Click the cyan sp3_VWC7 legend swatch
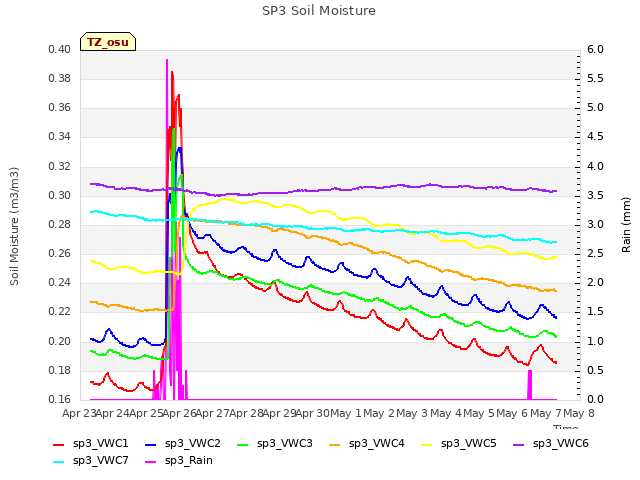The height and width of the screenshot is (480, 640). click(59, 462)
